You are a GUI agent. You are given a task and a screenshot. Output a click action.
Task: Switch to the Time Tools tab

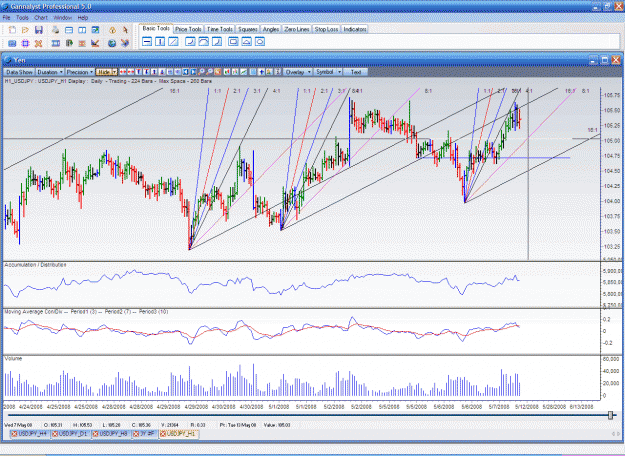[x=220, y=29]
